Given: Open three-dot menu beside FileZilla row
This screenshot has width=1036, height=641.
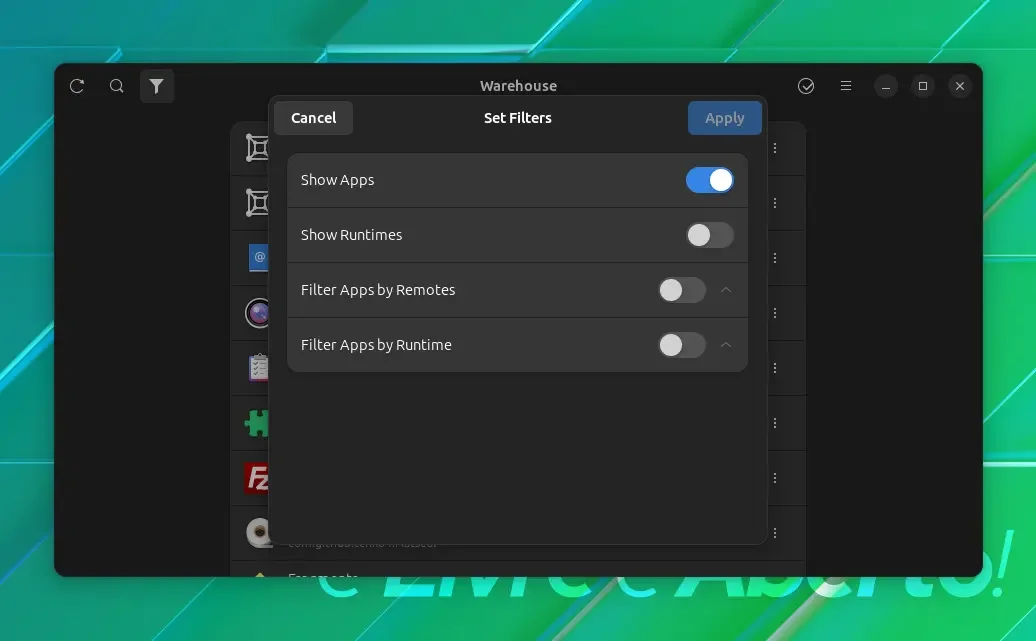Looking at the screenshot, I should point(775,478).
